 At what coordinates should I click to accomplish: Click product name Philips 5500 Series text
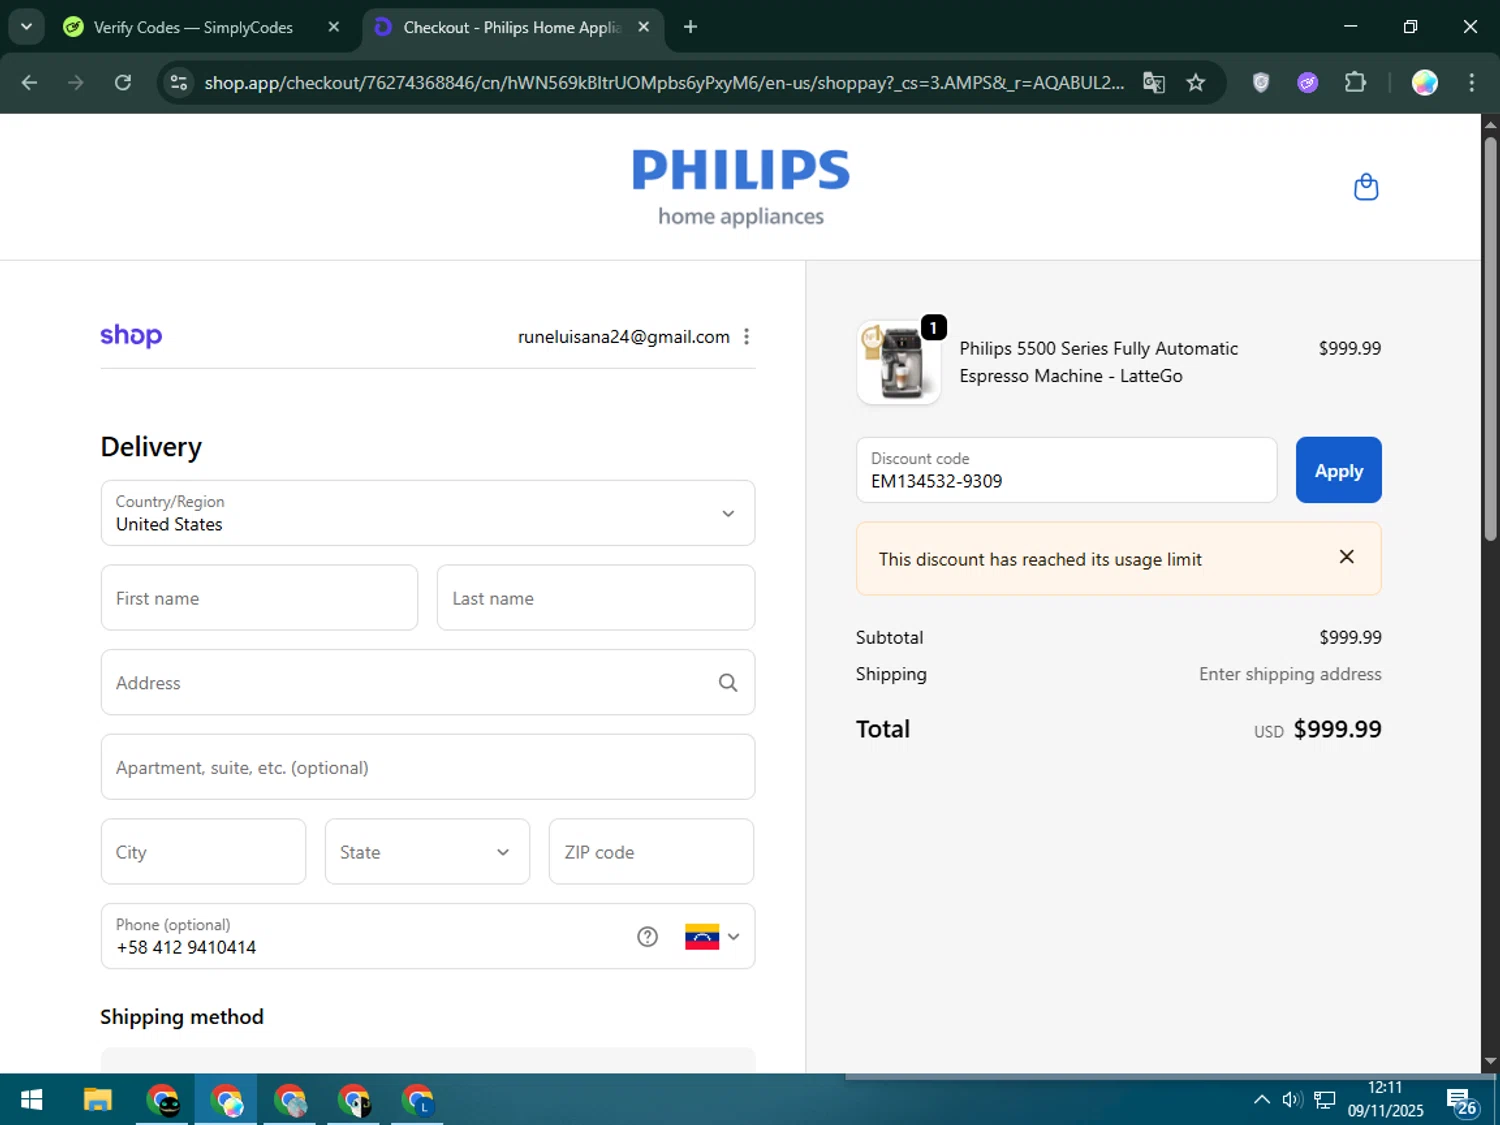(1098, 362)
